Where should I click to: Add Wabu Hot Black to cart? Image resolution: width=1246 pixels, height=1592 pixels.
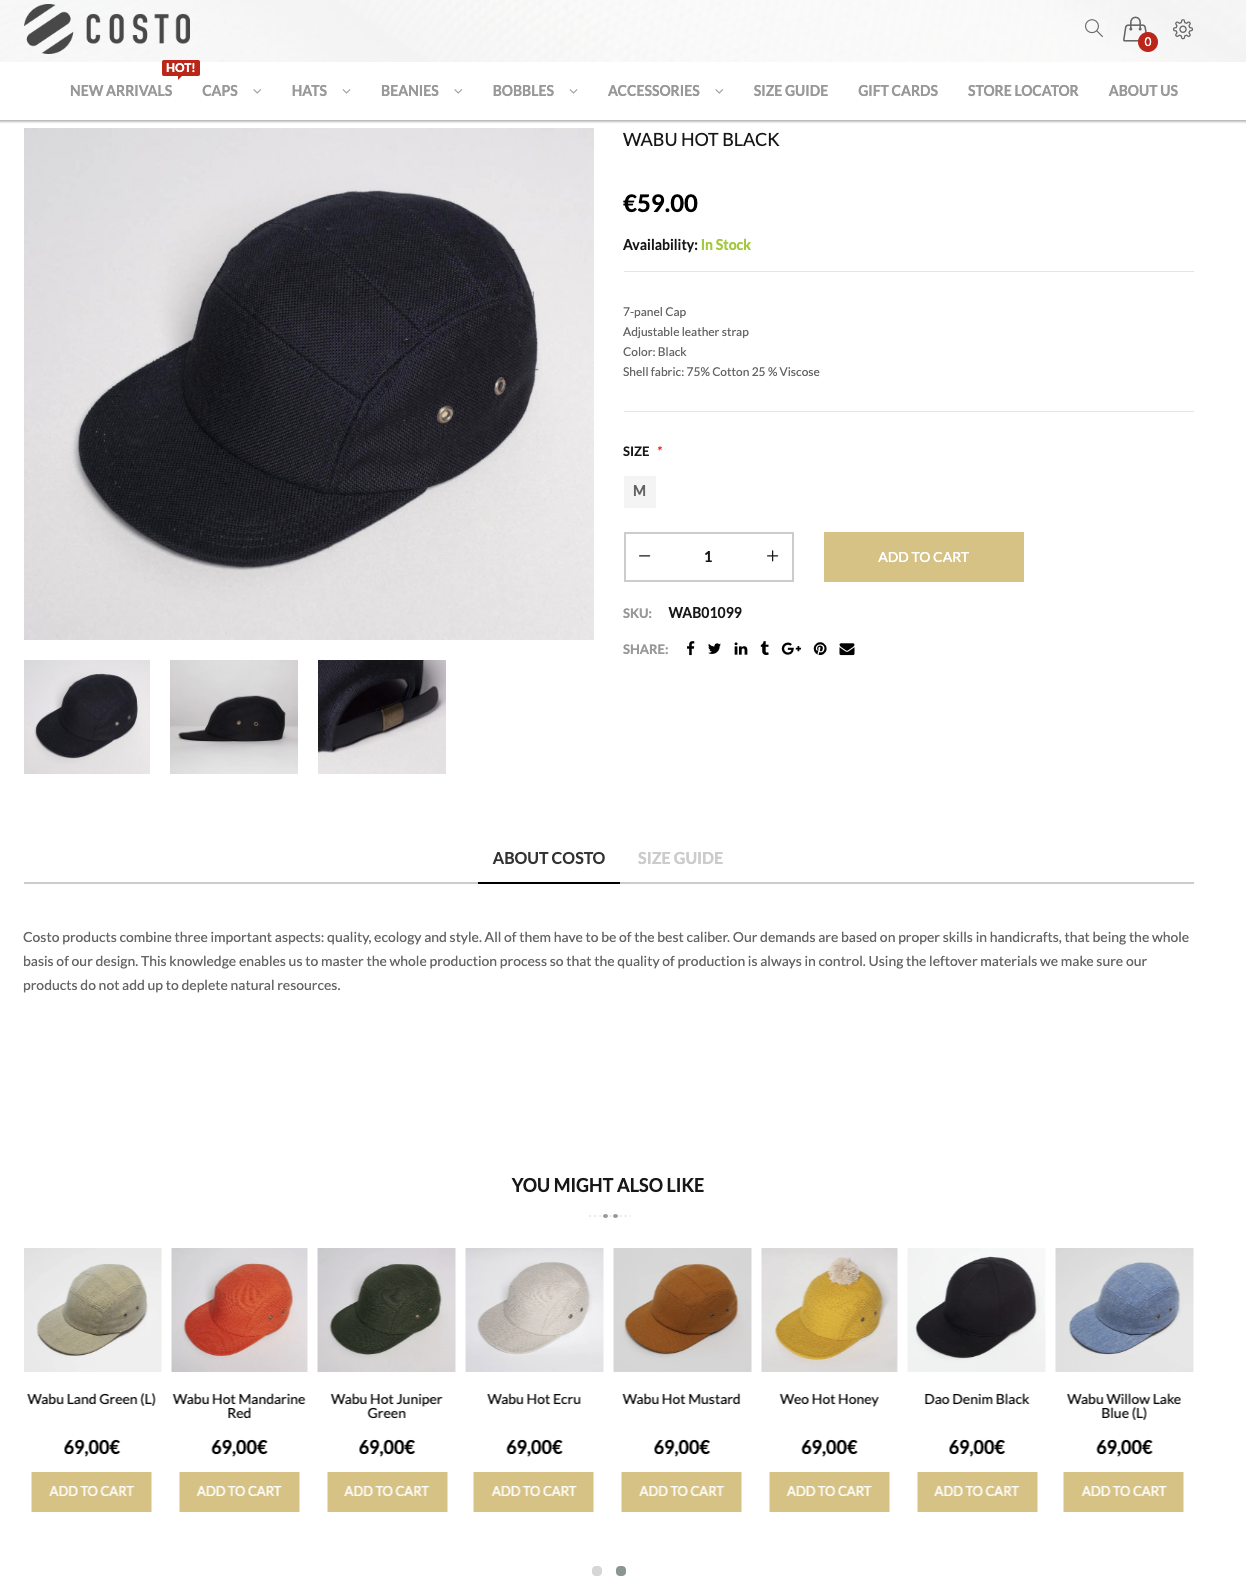tap(924, 557)
